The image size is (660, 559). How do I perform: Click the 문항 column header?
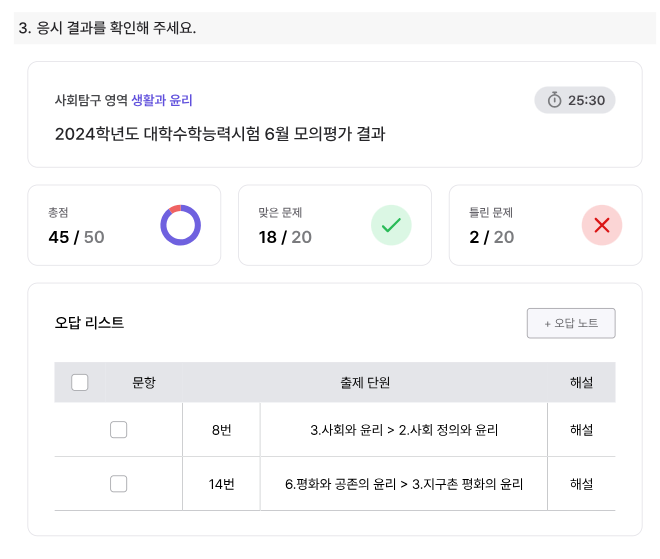[x=144, y=383]
